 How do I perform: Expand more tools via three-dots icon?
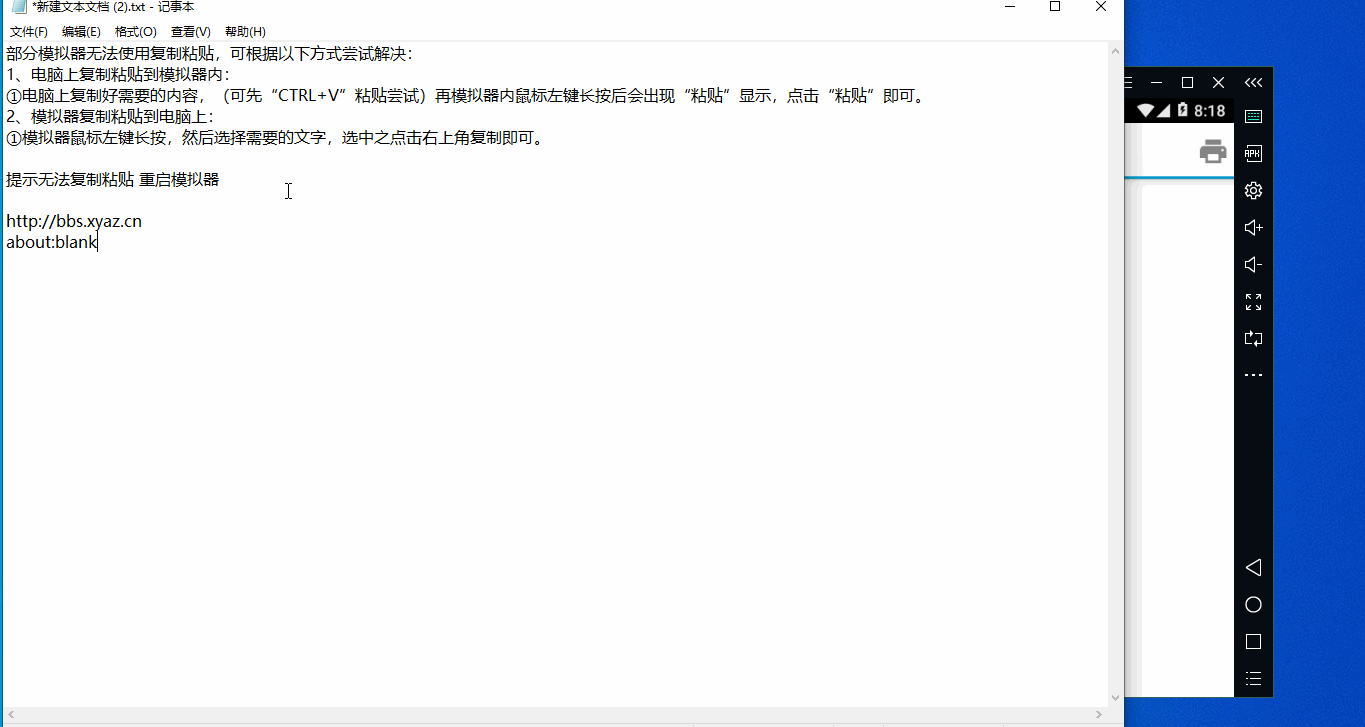pos(1253,376)
